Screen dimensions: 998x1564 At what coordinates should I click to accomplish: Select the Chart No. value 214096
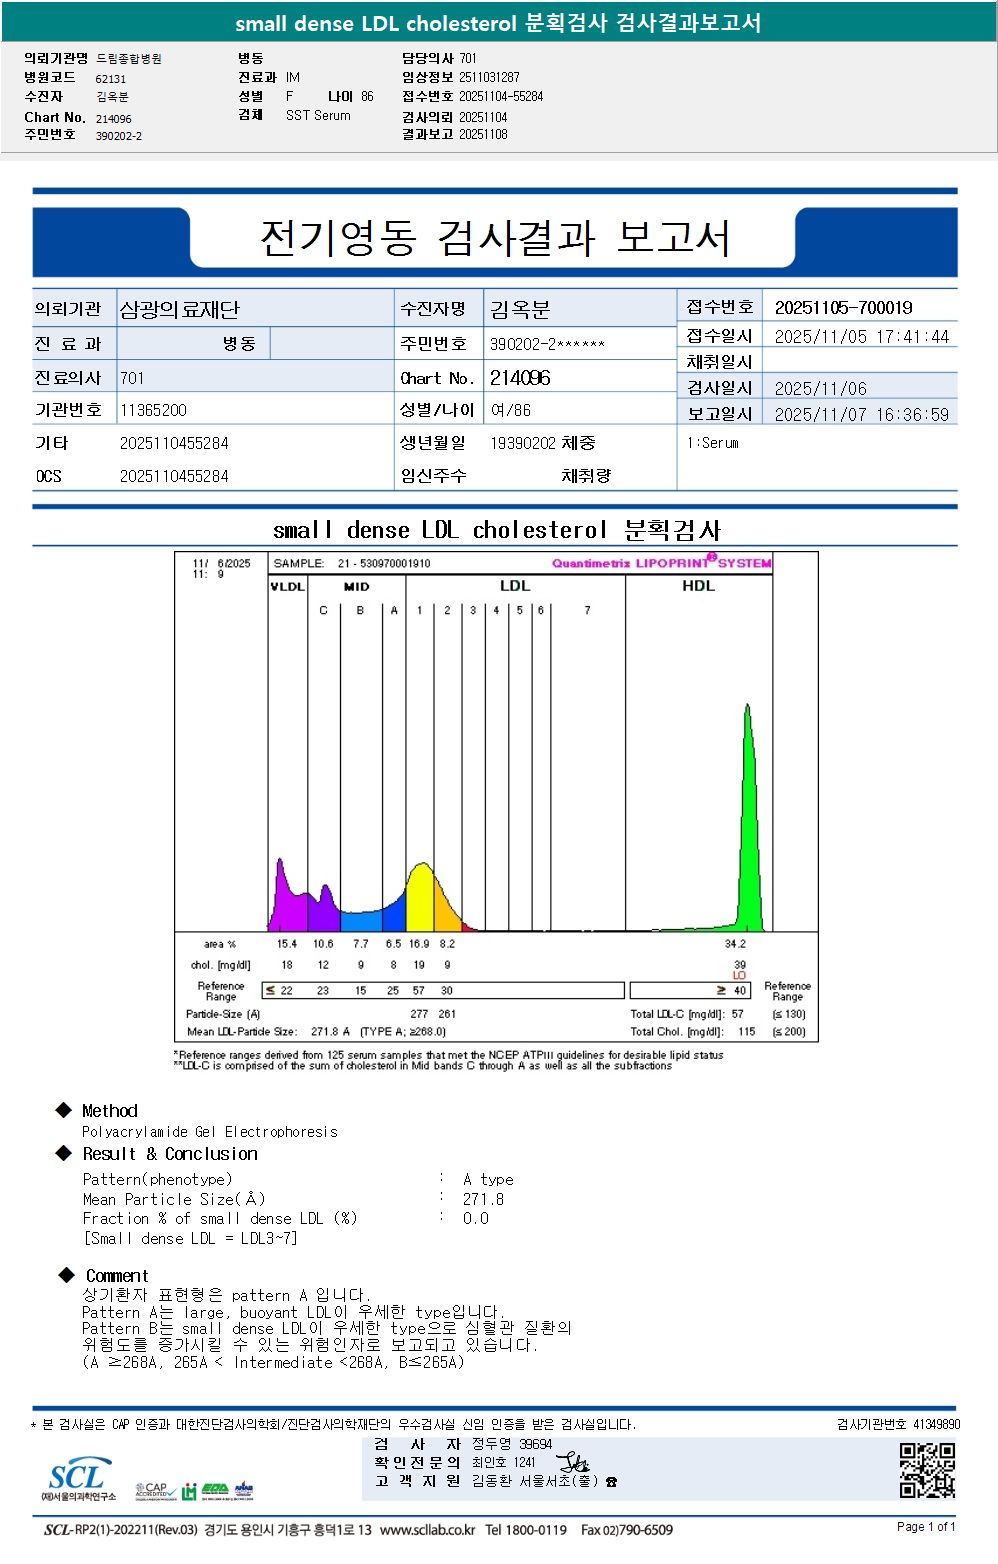520,378
